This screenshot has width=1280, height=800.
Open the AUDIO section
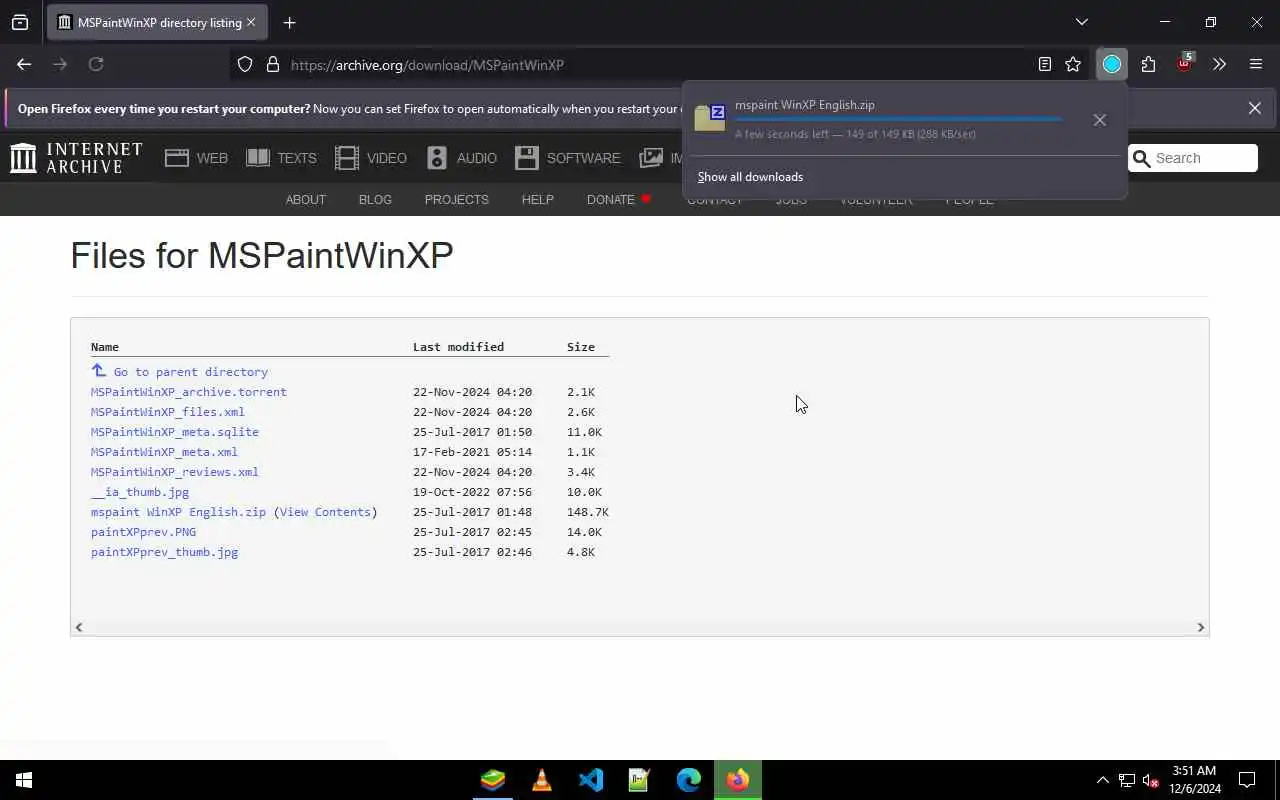461,158
